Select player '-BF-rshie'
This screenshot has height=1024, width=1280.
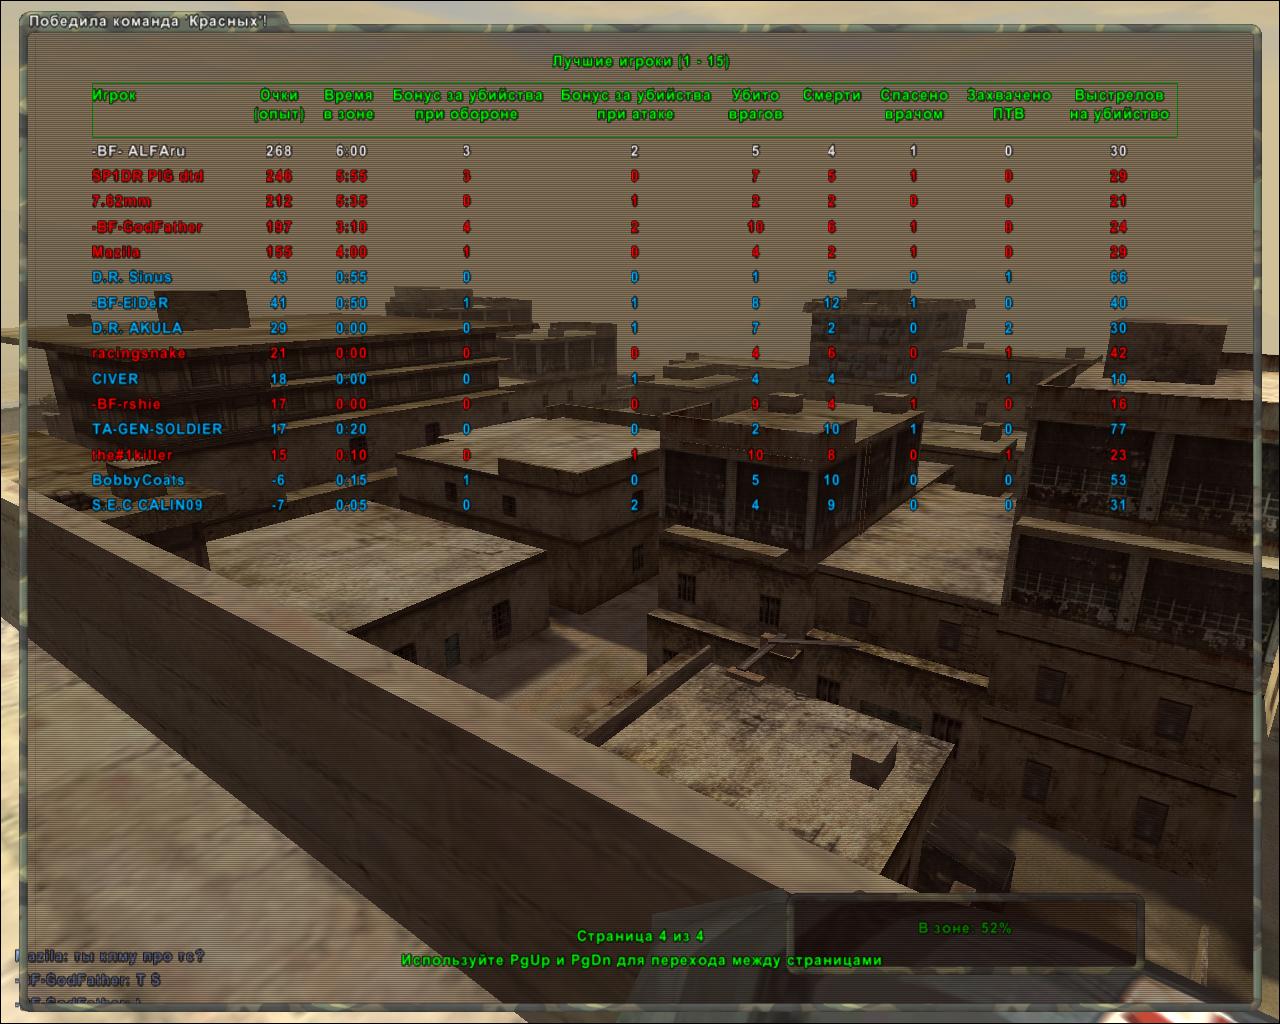(x=126, y=404)
